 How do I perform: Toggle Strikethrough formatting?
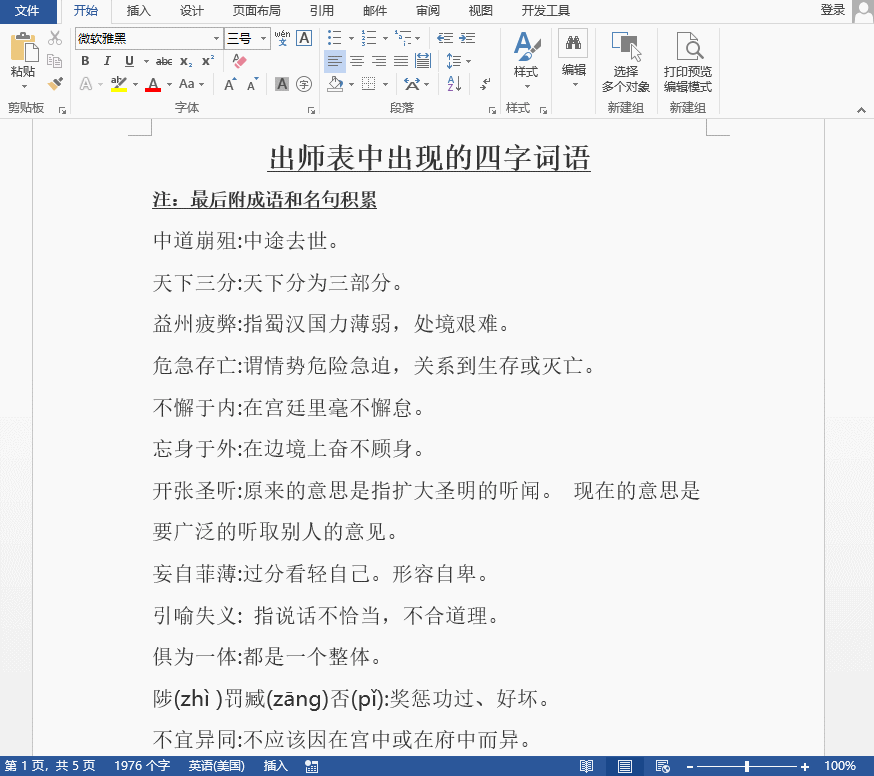(164, 61)
